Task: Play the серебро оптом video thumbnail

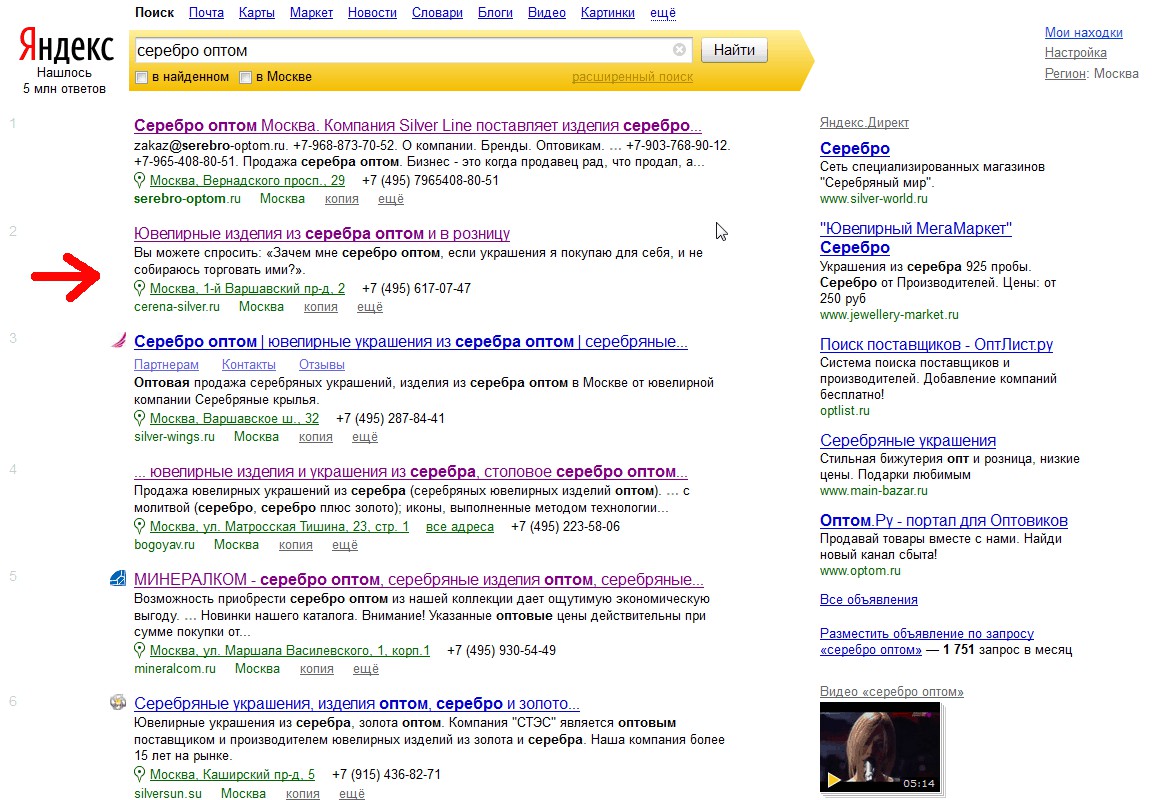Action: click(x=880, y=746)
